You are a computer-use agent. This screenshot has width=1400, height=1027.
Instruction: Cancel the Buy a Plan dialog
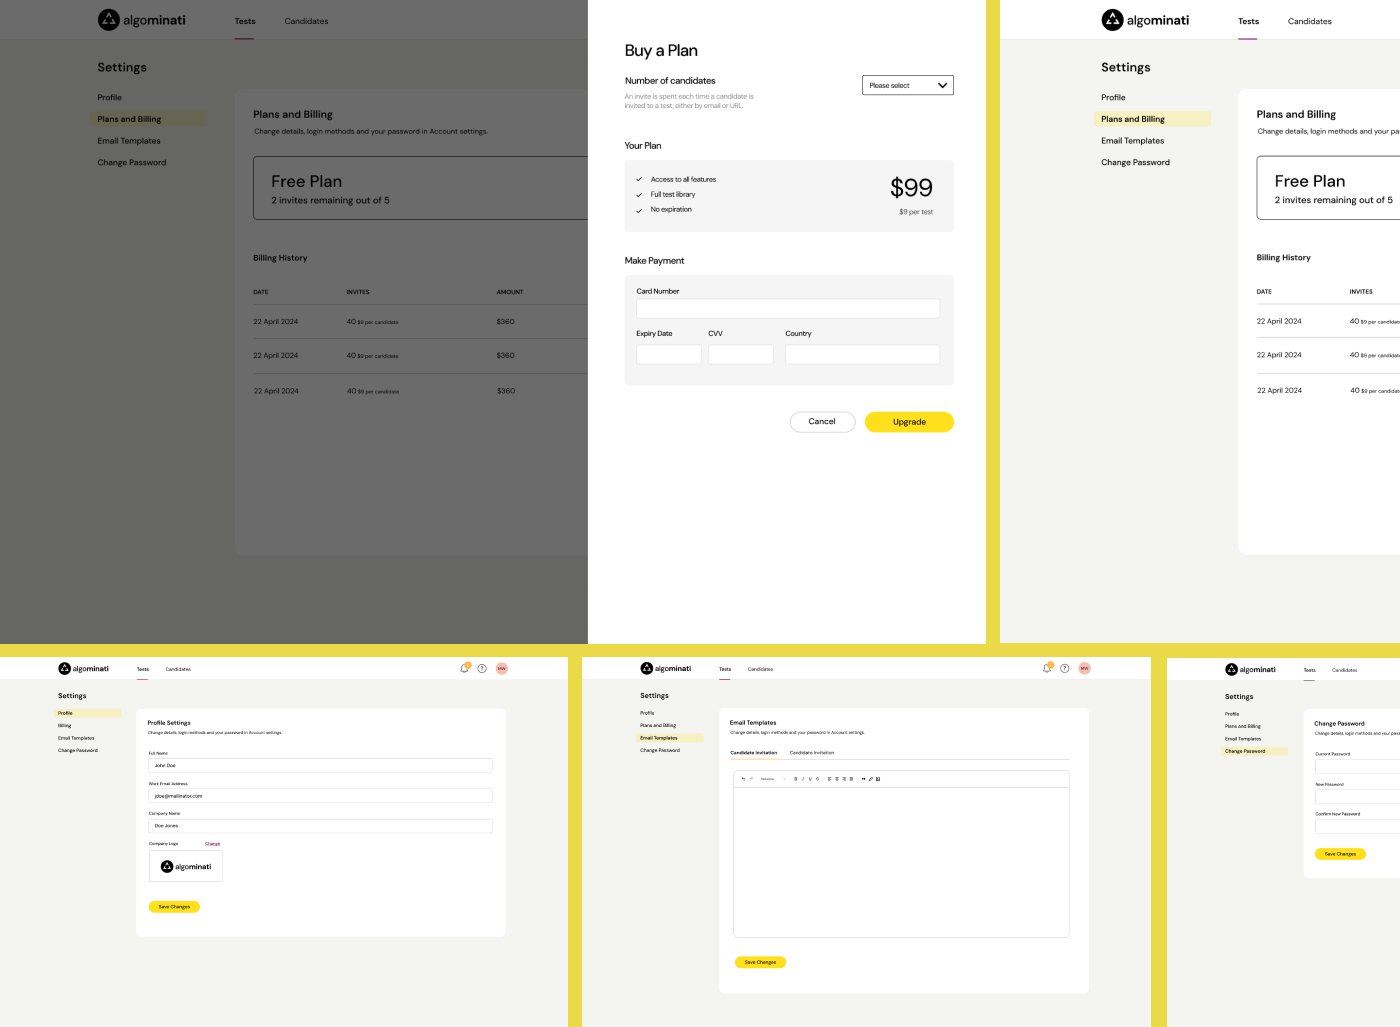click(822, 422)
